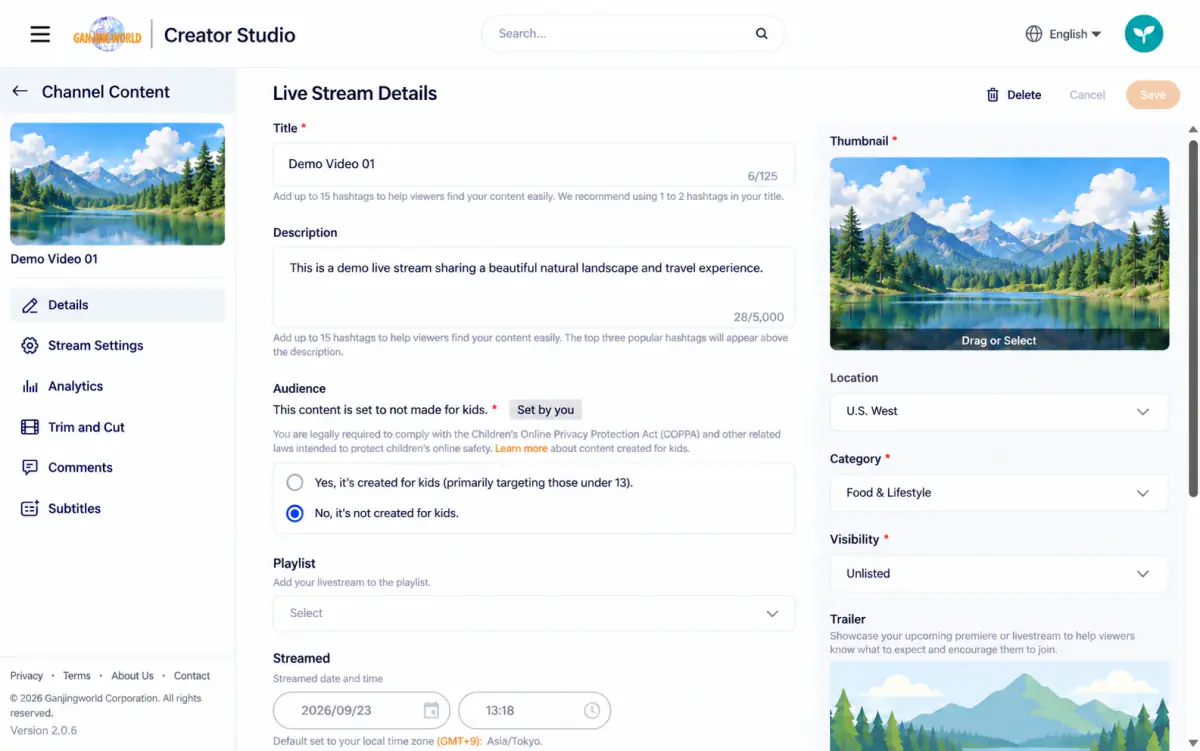1200x751 pixels.
Task: Go back using Channel Content arrow
Action: click(20, 91)
